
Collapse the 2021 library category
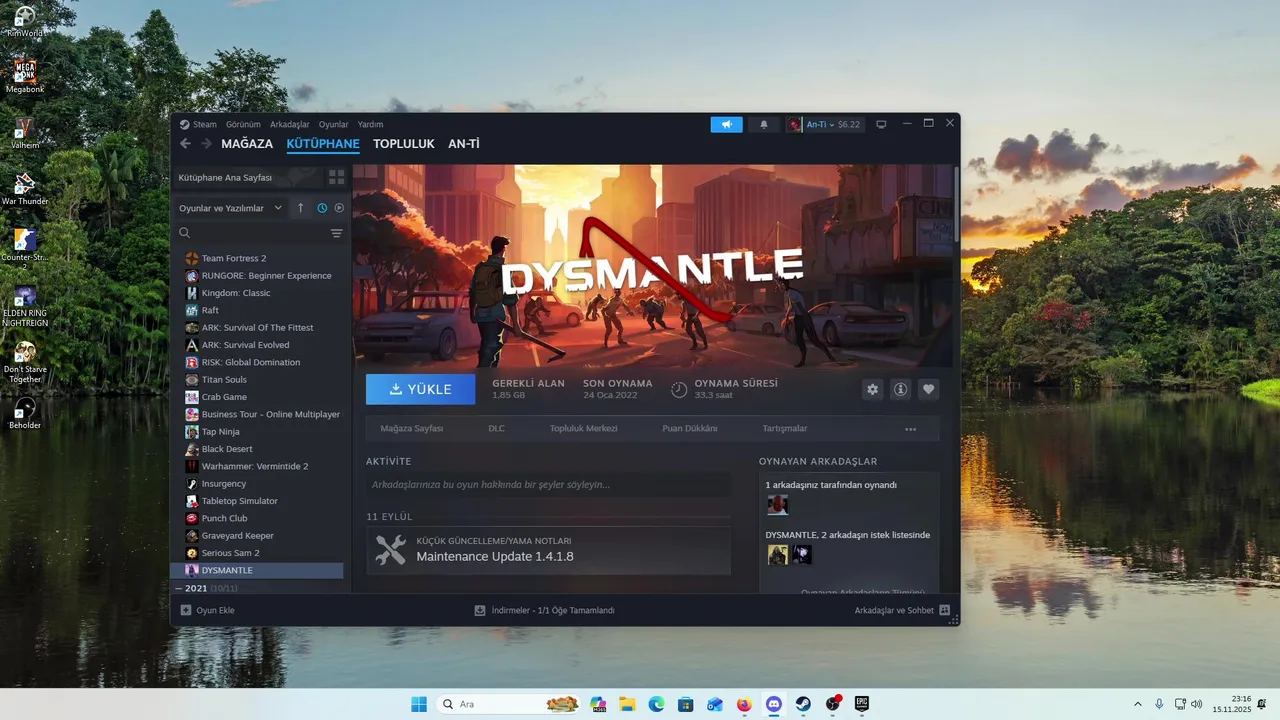pos(179,588)
